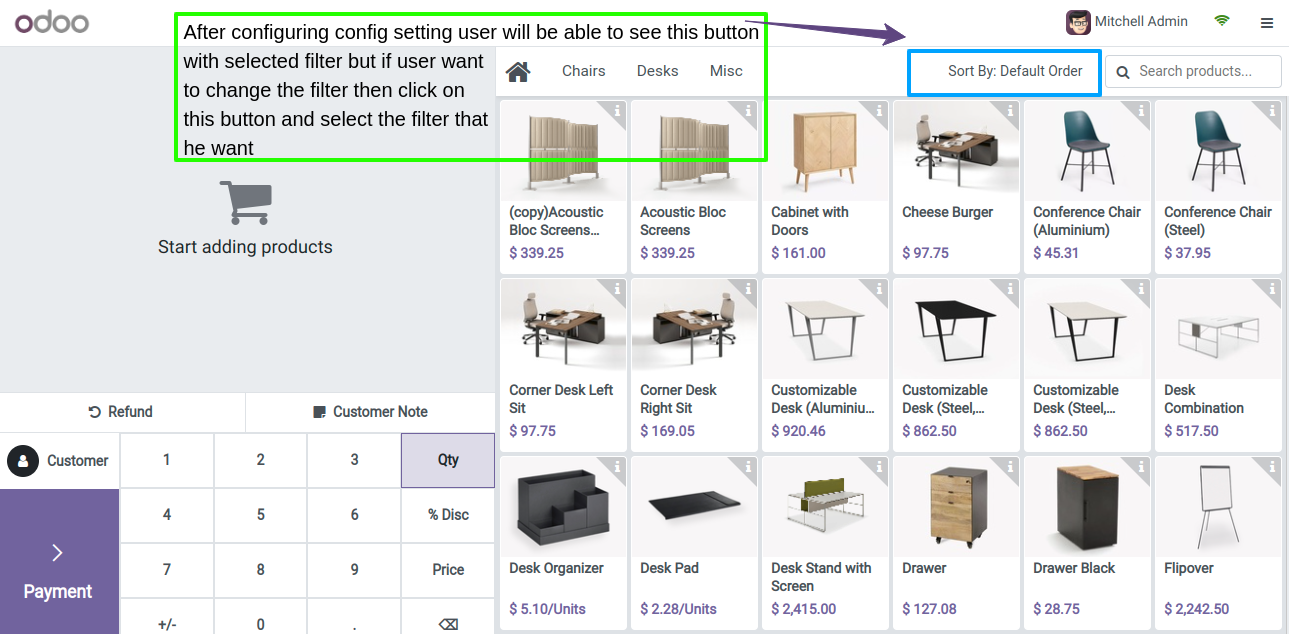The height and width of the screenshot is (634, 1289).
Task: Click Mitchell Admin user avatar
Action: (1078, 21)
